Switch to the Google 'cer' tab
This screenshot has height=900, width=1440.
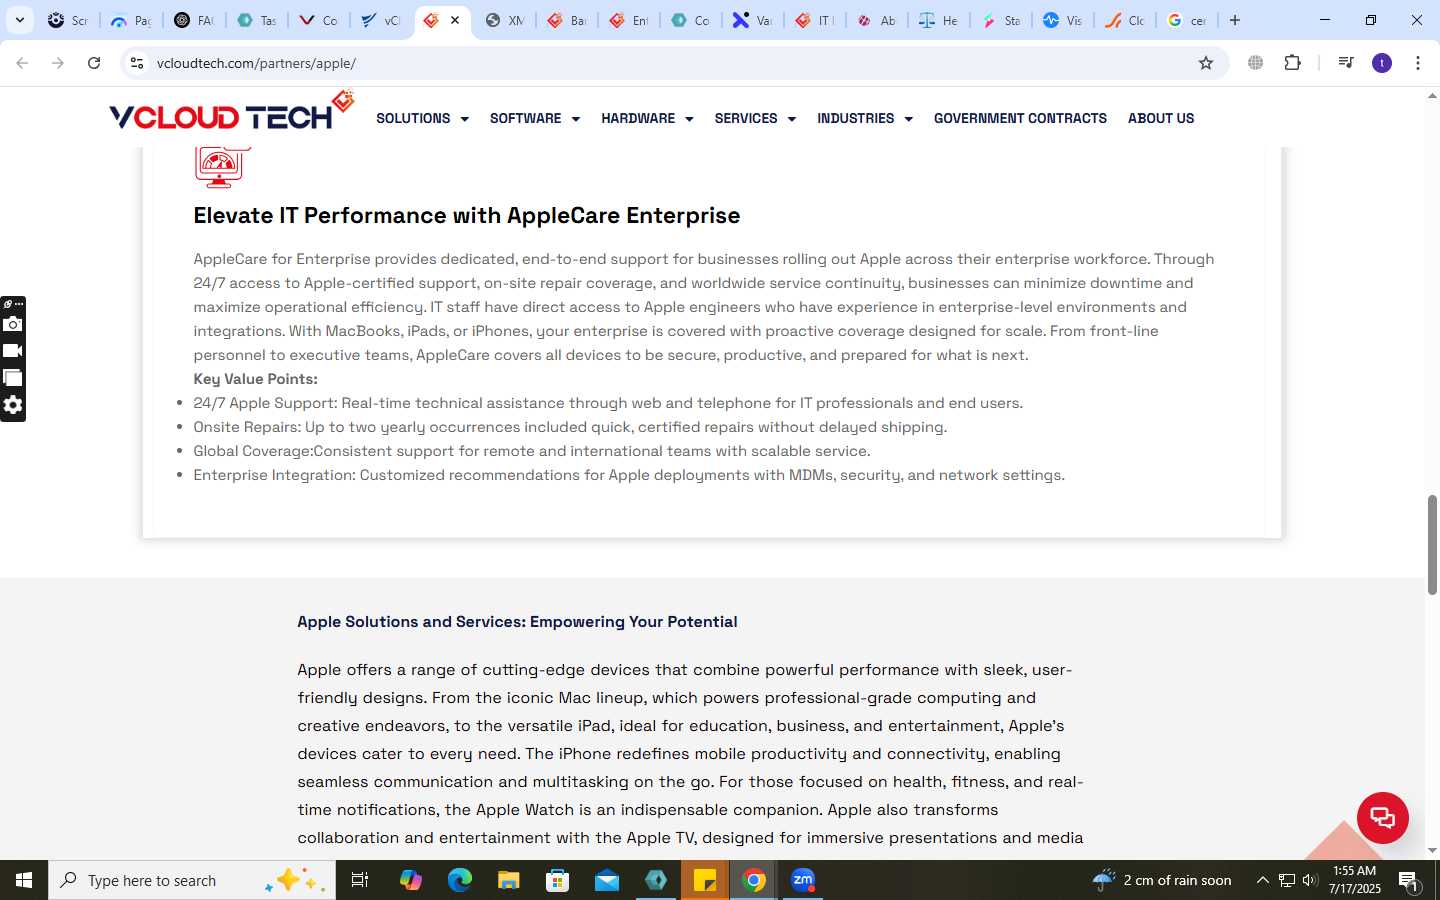pyautogui.click(x=1187, y=20)
